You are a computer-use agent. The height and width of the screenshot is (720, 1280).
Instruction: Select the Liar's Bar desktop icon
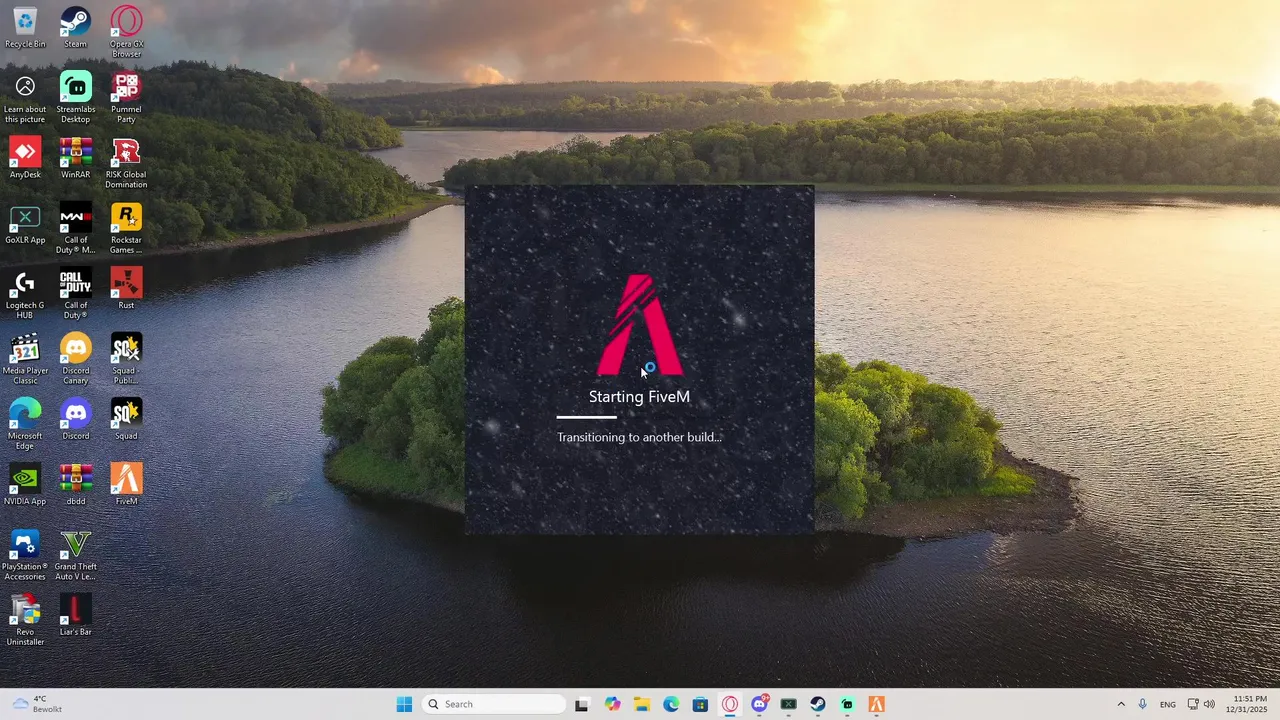click(x=75, y=615)
